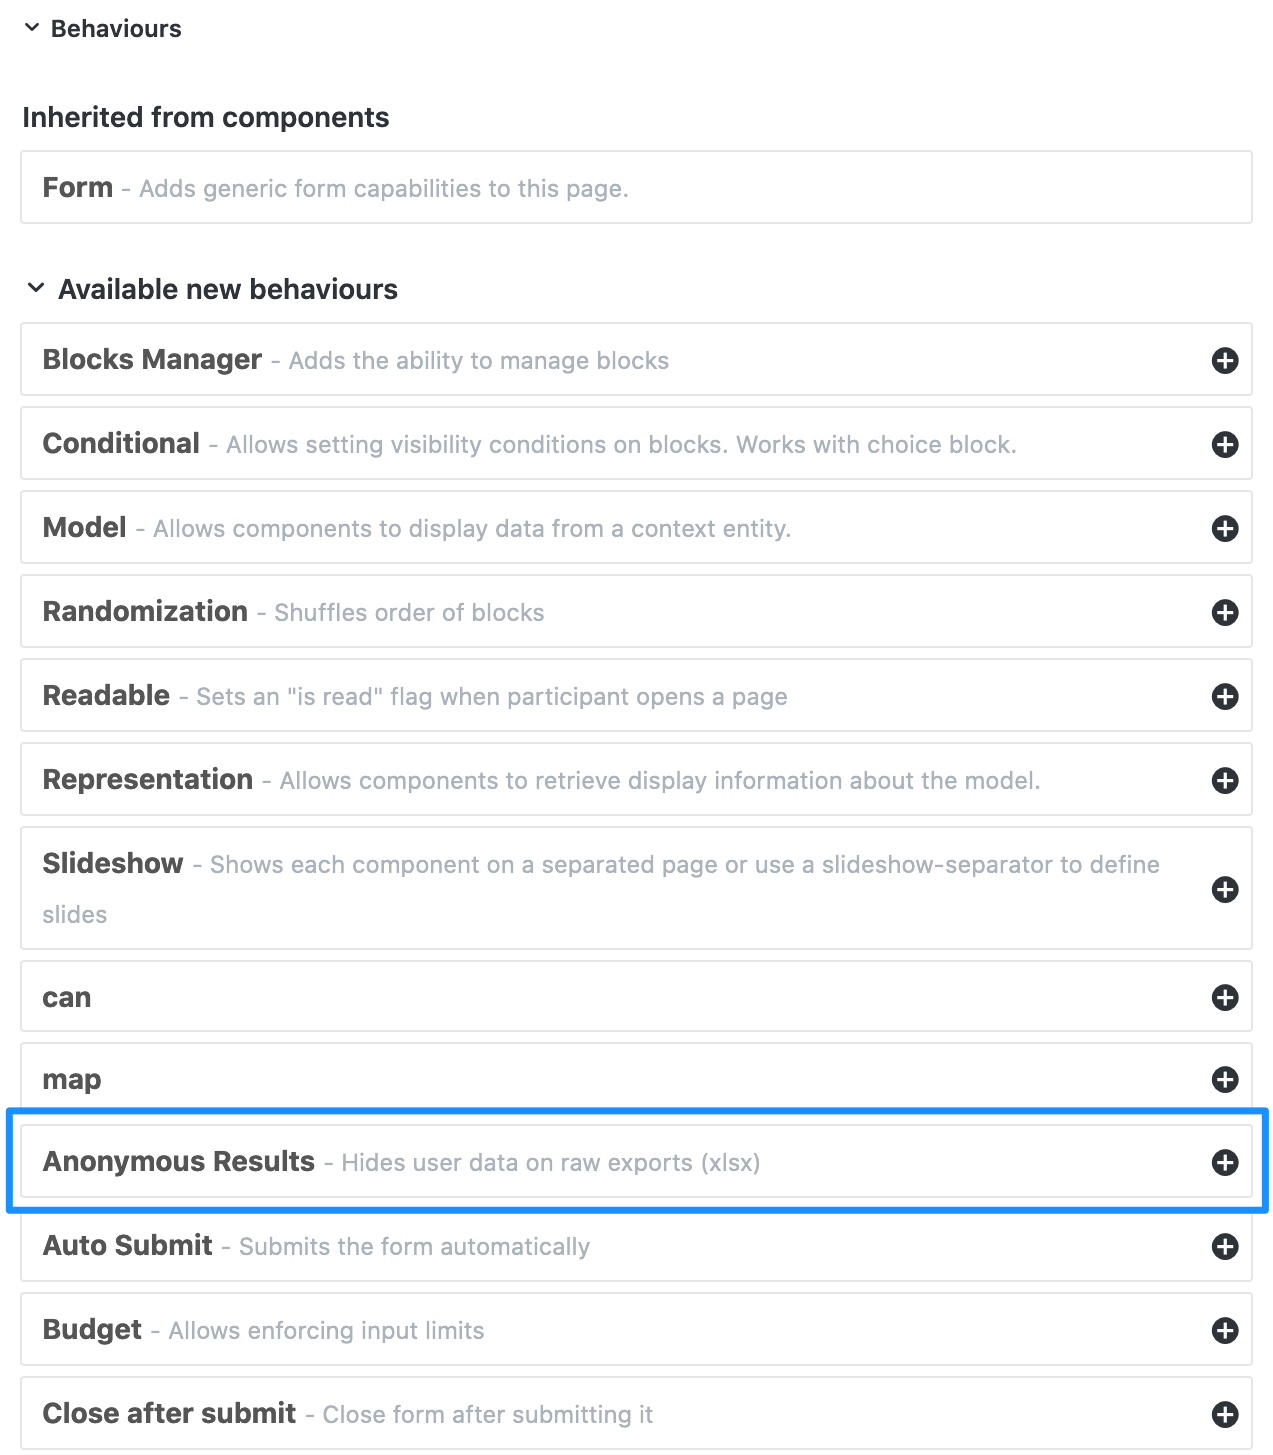Add the Readable behaviour plus icon
This screenshot has height=1455, width=1273.
[x=1225, y=696]
